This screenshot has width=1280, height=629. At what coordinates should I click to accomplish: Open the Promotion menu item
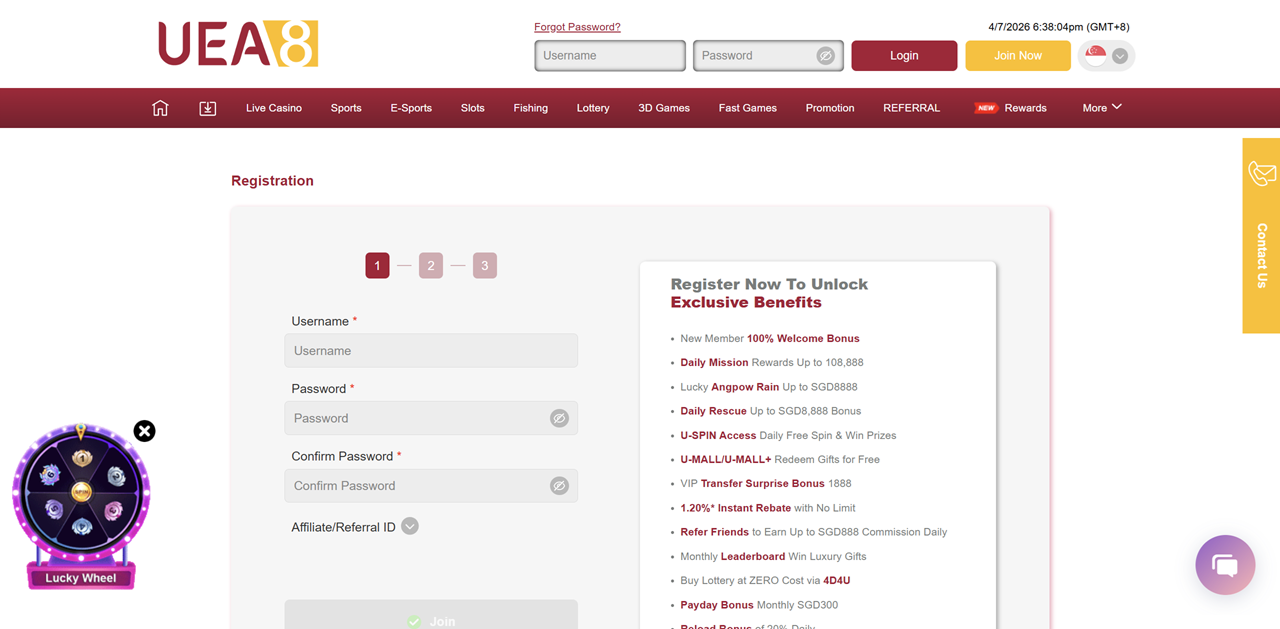tap(830, 108)
